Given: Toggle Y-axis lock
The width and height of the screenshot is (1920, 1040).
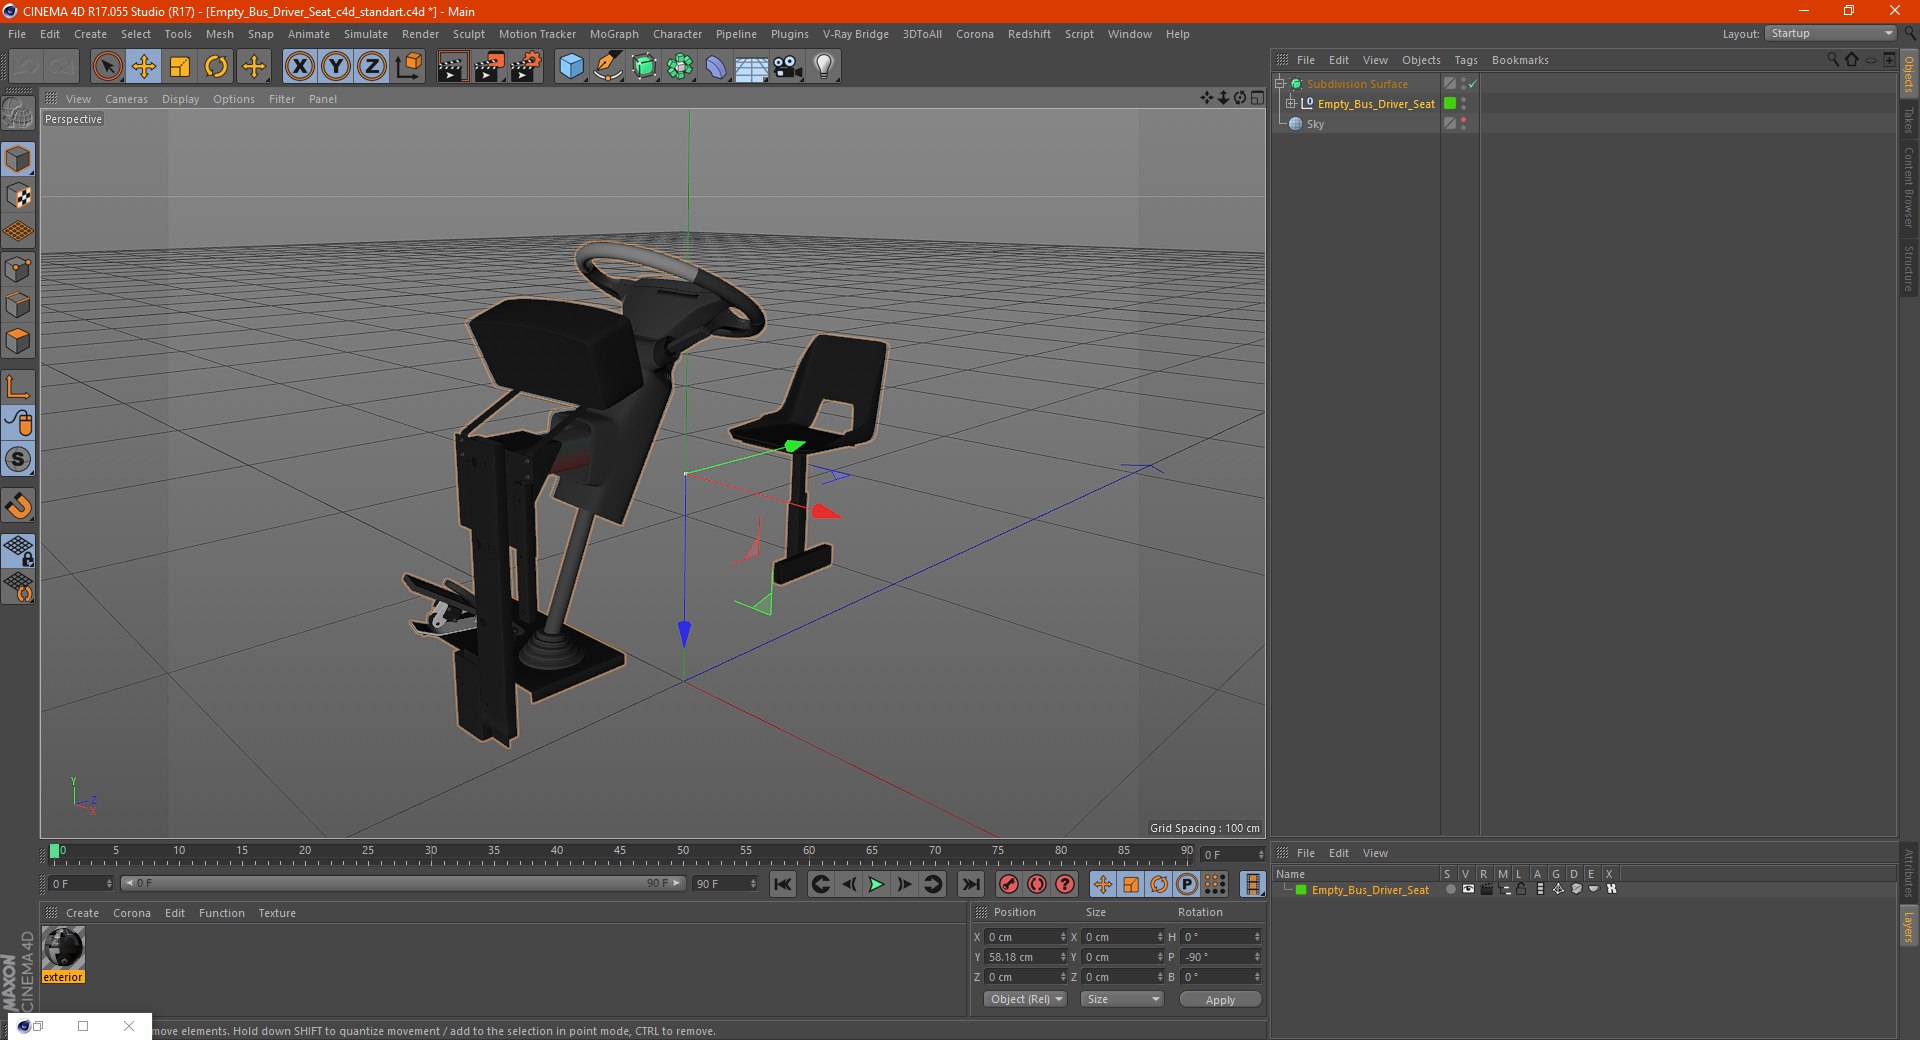Looking at the screenshot, I should pyautogui.click(x=336, y=67).
